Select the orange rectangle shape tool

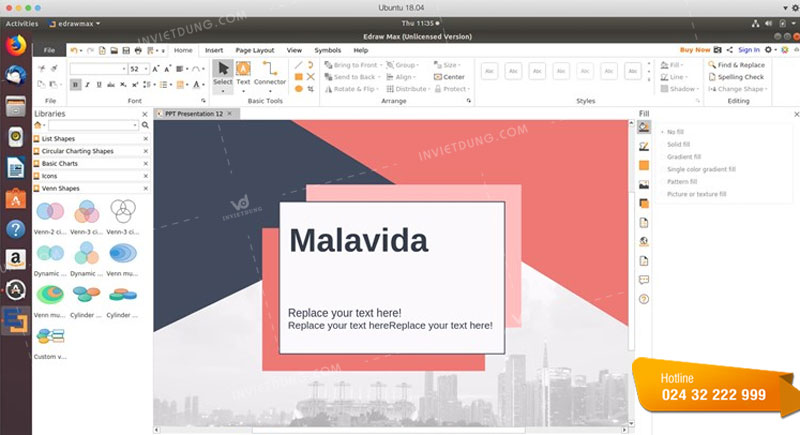click(298, 76)
